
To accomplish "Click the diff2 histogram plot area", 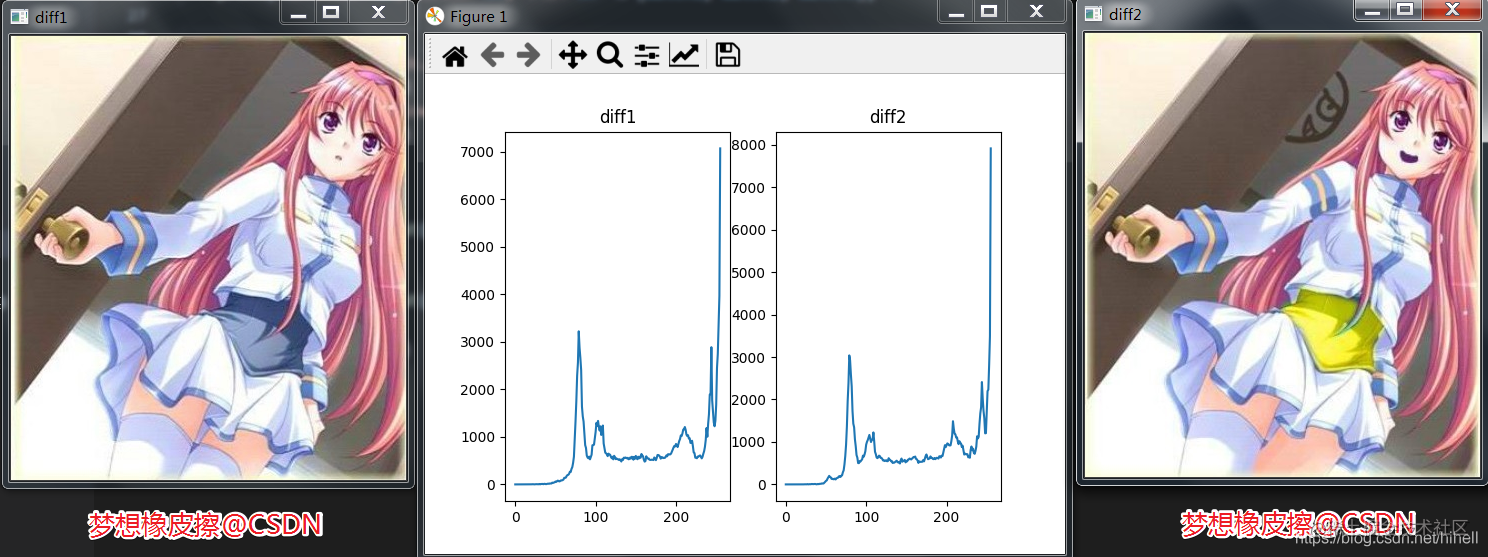I will (888, 316).
